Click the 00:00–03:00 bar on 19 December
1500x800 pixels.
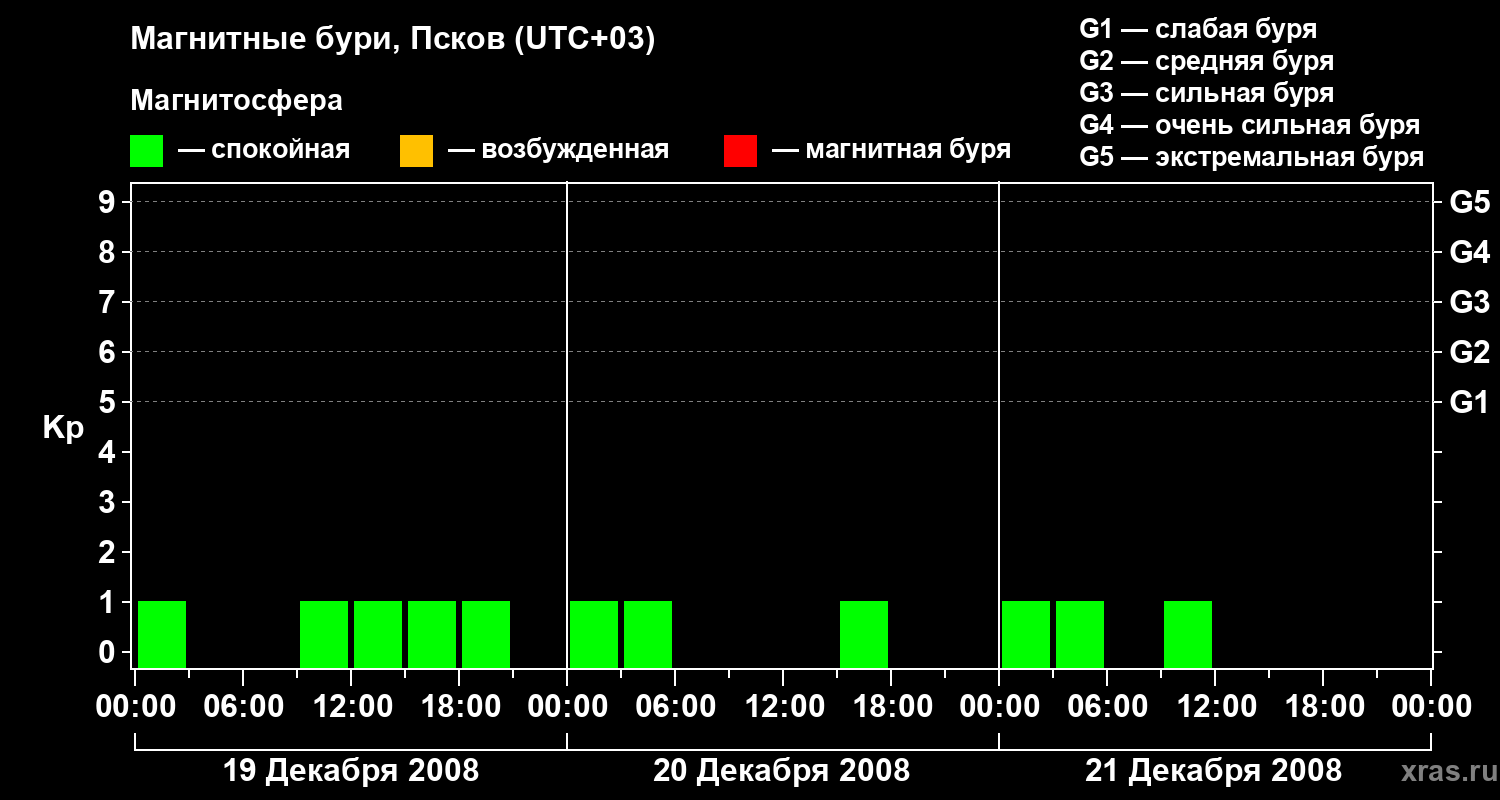coord(162,634)
